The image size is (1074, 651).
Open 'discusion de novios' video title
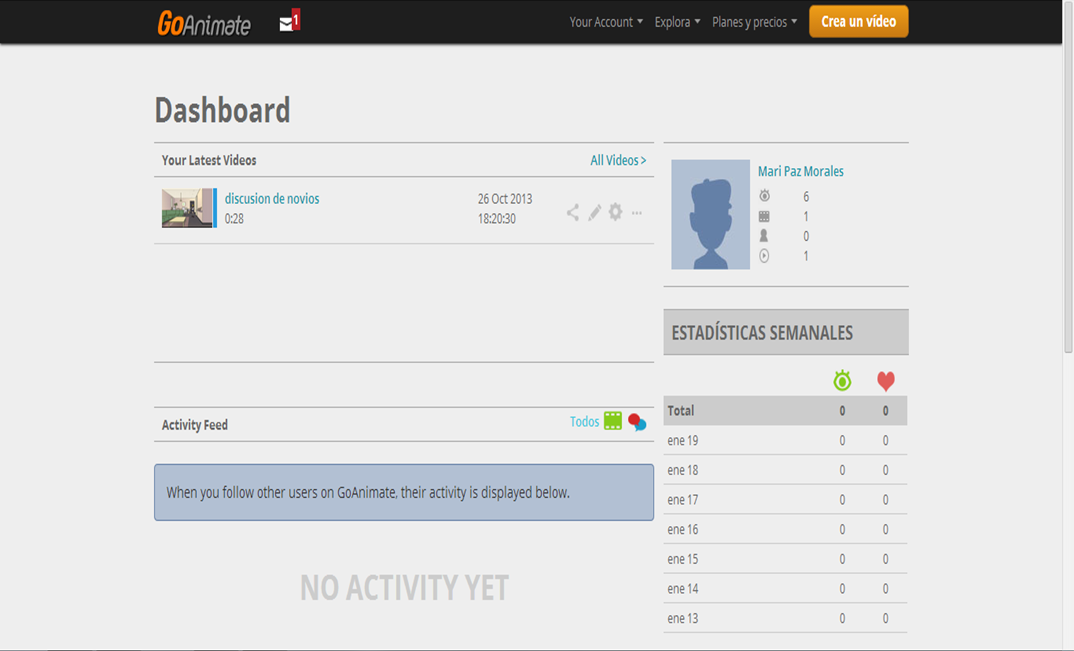tap(272, 199)
